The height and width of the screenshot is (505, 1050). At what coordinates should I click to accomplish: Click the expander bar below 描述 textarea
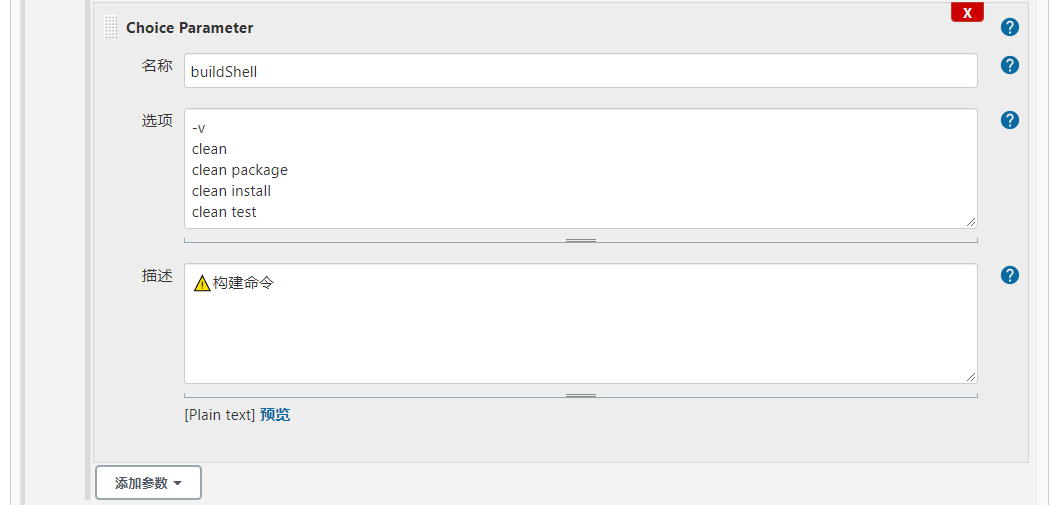(x=581, y=395)
